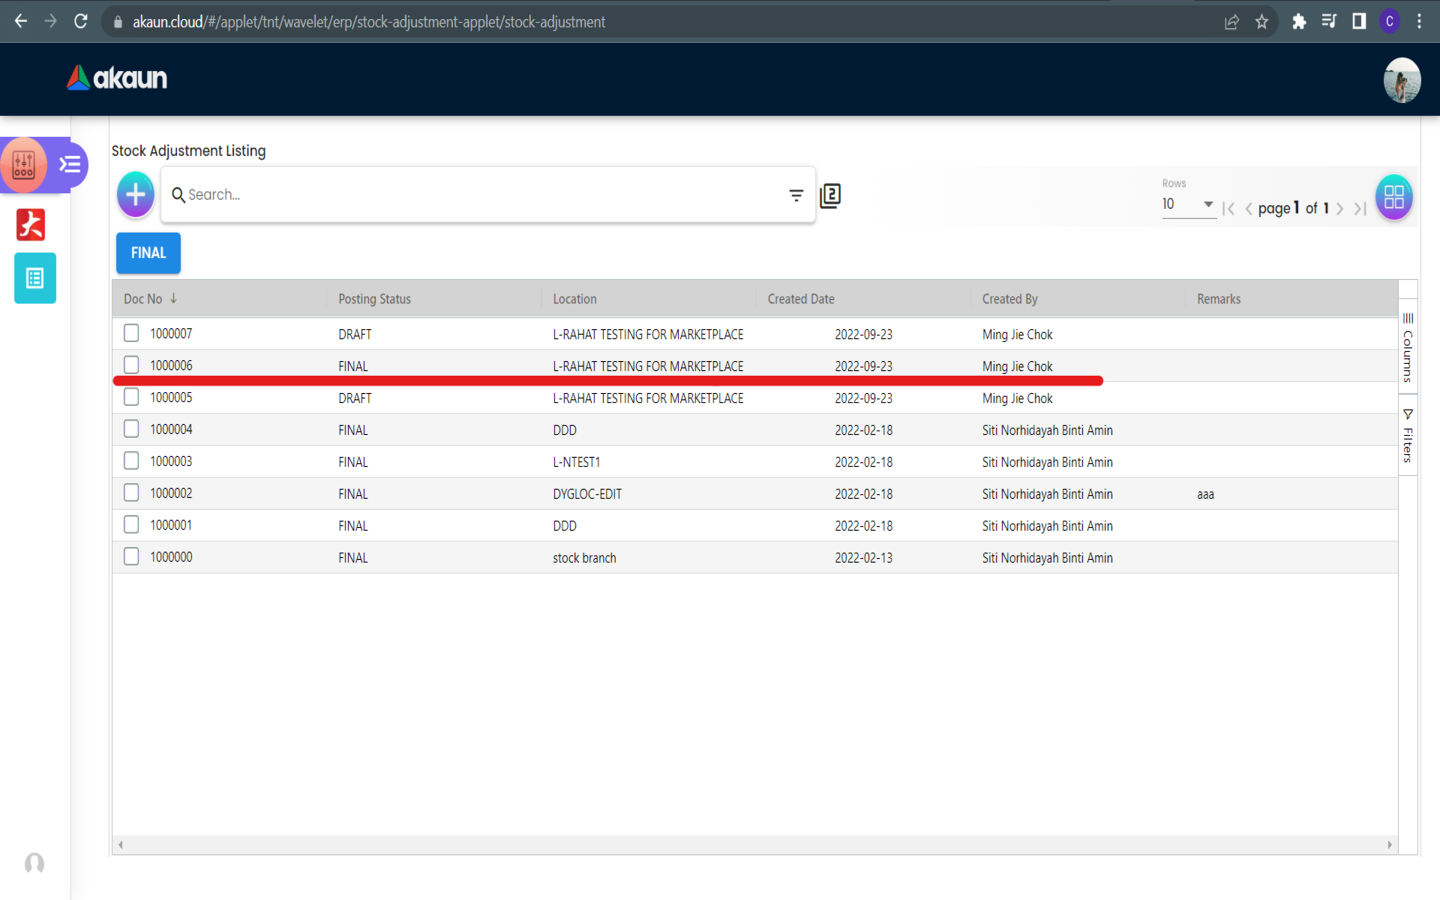Click into the Search input field
The height and width of the screenshot is (900, 1440).
tap(480, 195)
